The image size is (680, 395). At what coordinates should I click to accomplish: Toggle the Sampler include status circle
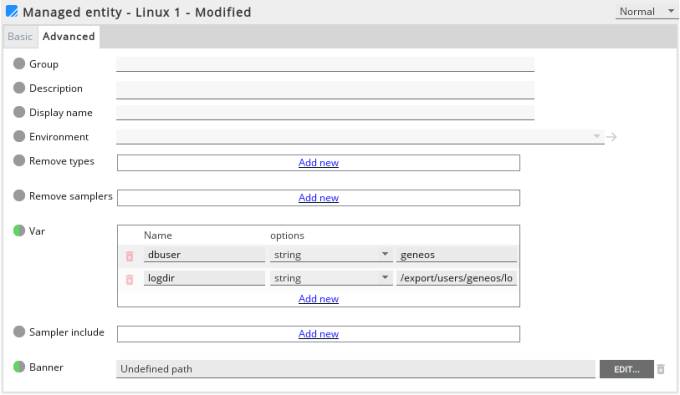click(x=19, y=332)
